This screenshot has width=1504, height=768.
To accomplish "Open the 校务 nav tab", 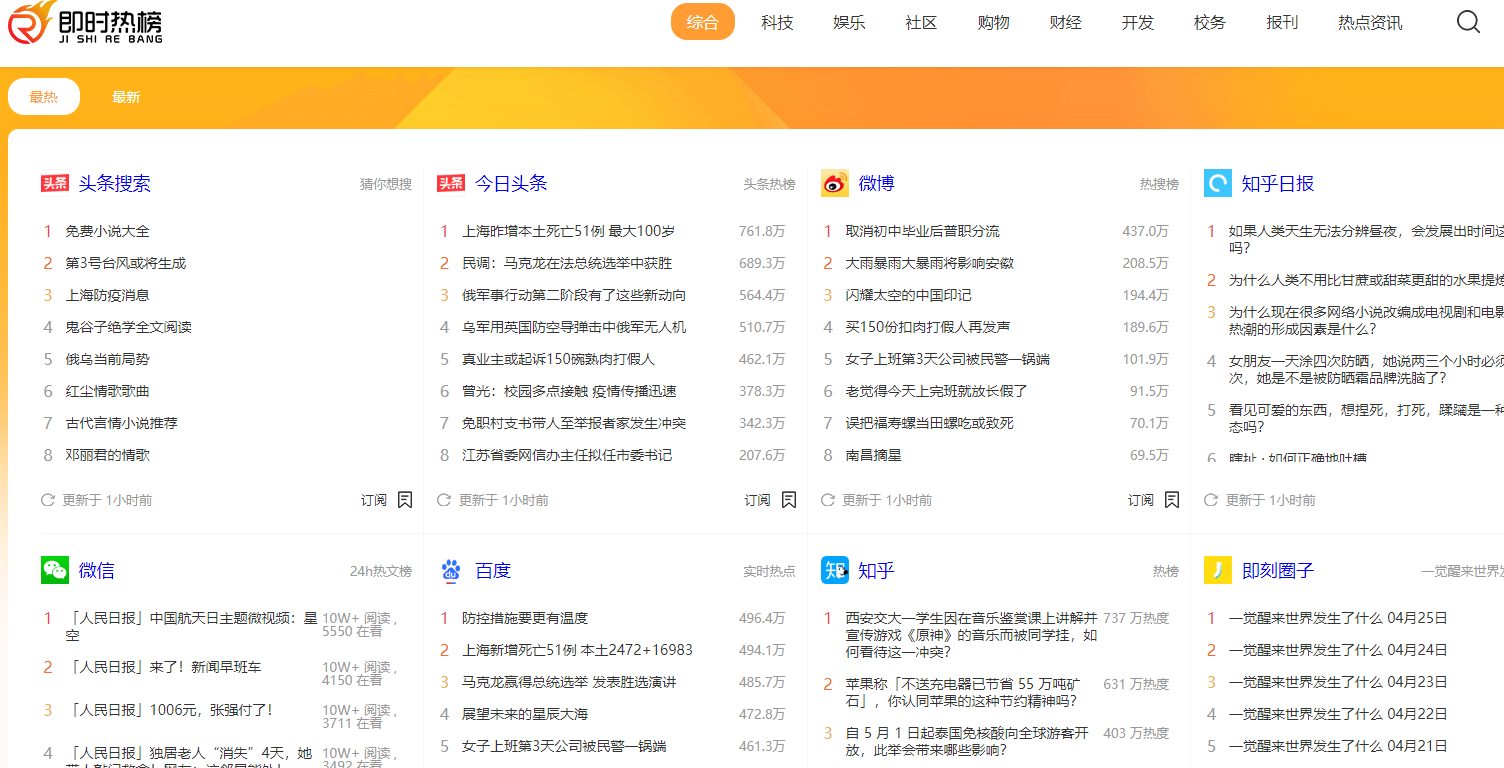I will [x=1209, y=22].
